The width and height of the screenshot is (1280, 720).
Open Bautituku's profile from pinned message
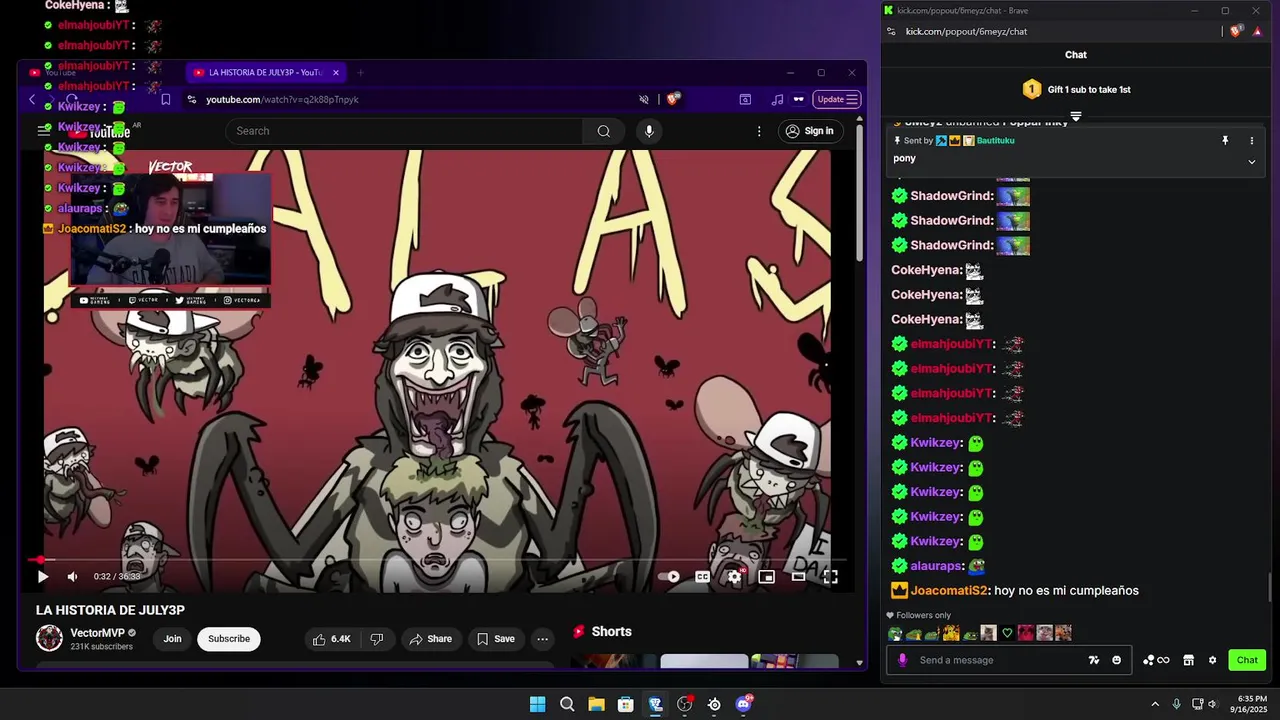[995, 141]
